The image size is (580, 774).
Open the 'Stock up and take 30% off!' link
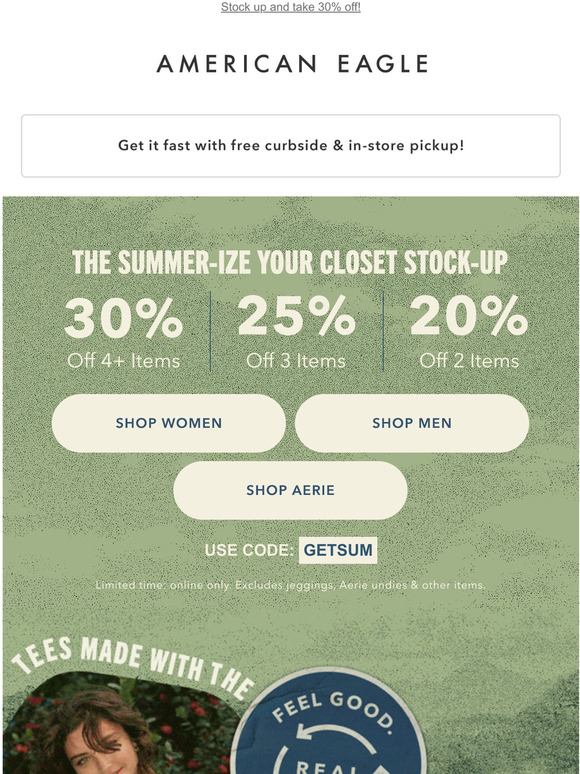pyautogui.click(x=290, y=7)
